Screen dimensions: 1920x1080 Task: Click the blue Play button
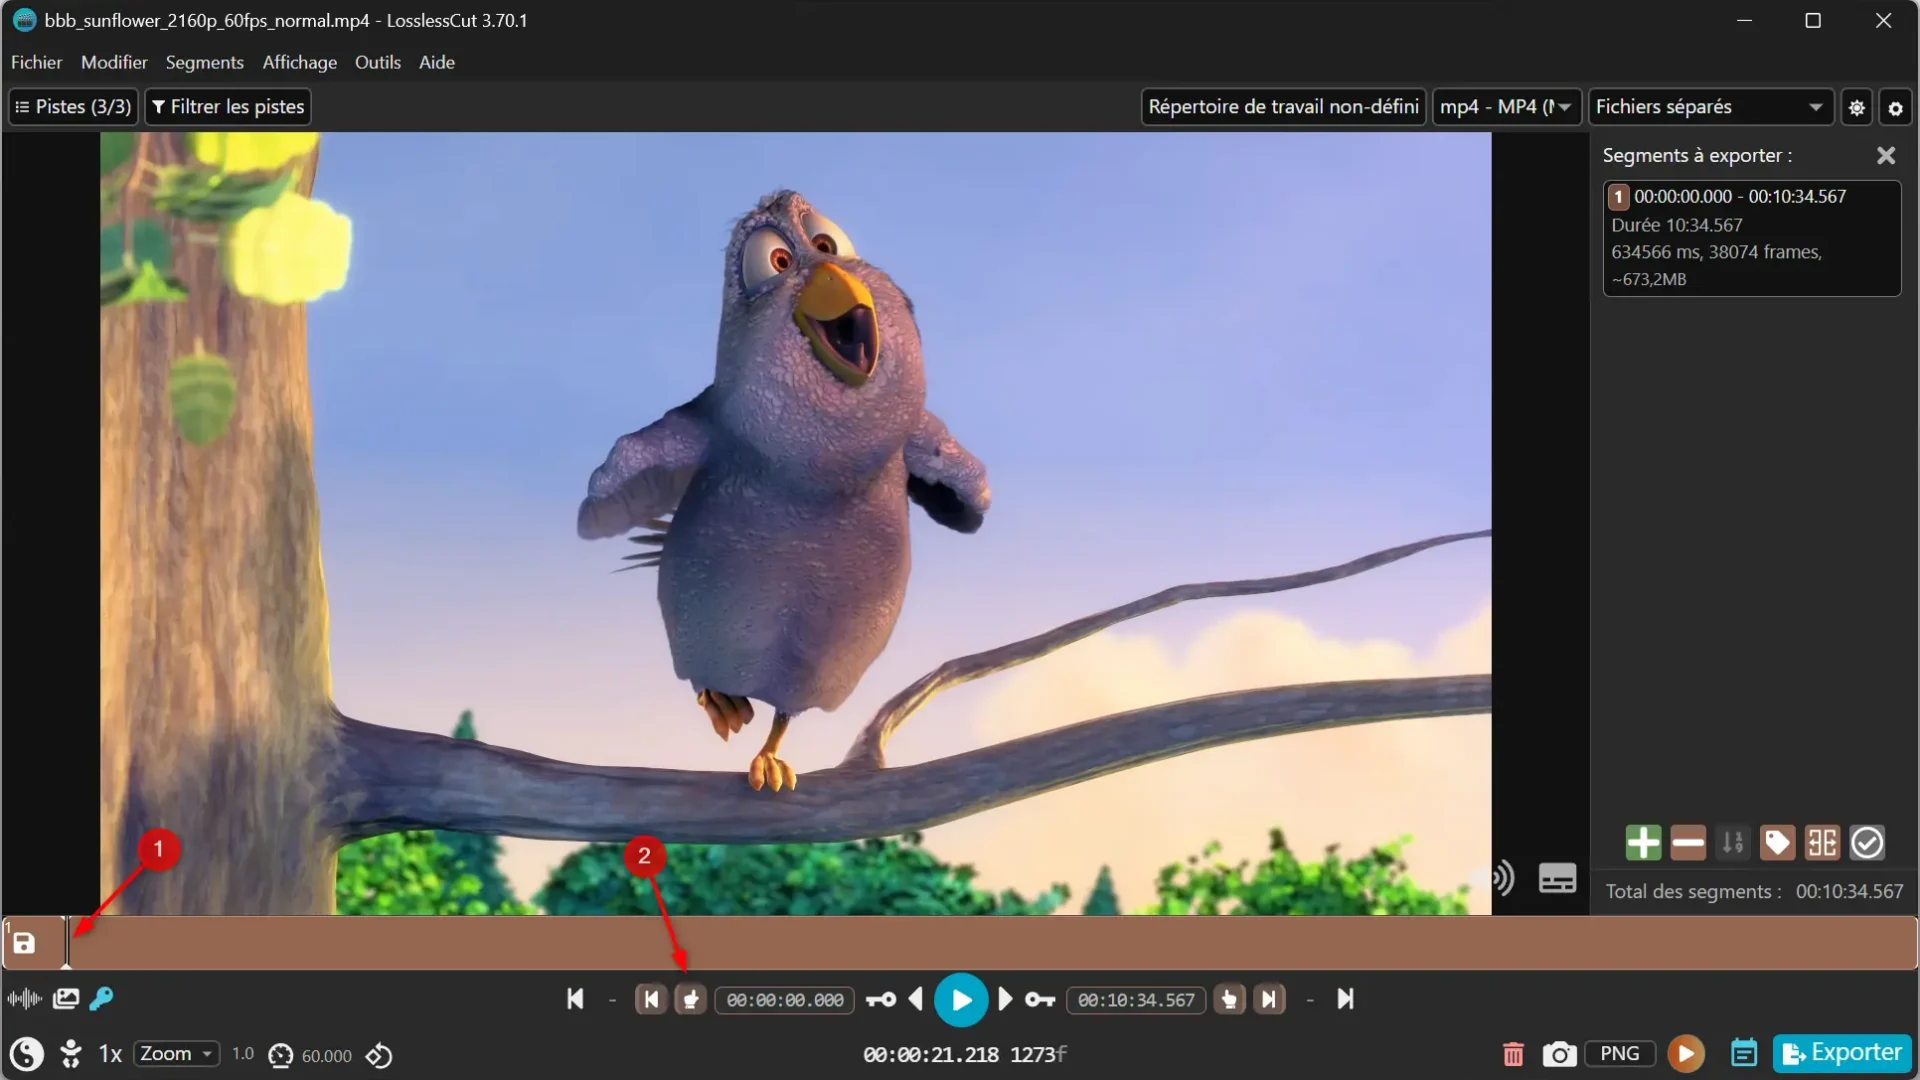click(961, 1000)
